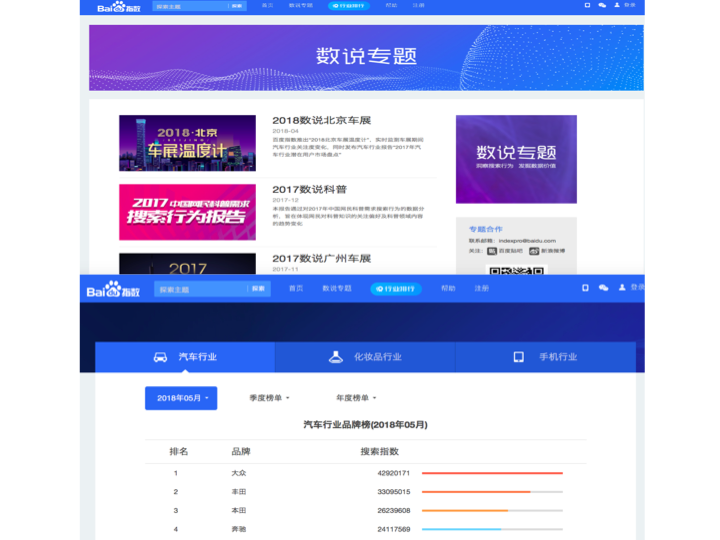Expand the 季度榜单 dropdown
The height and width of the screenshot is (540, 720).
[x=270, y=398]
